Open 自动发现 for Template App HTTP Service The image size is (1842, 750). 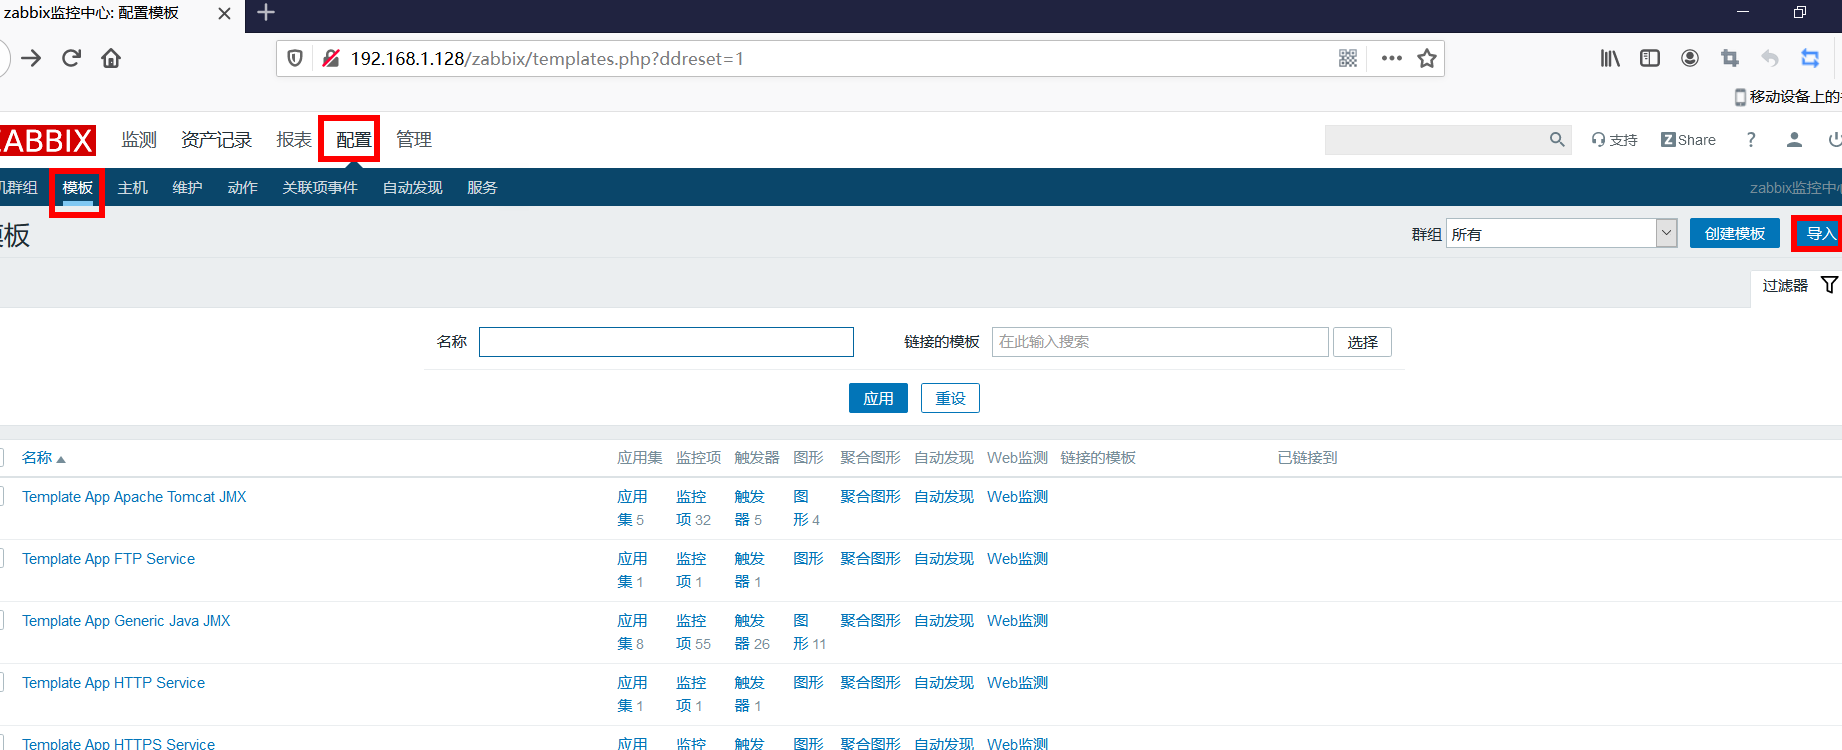pos(944,683)
